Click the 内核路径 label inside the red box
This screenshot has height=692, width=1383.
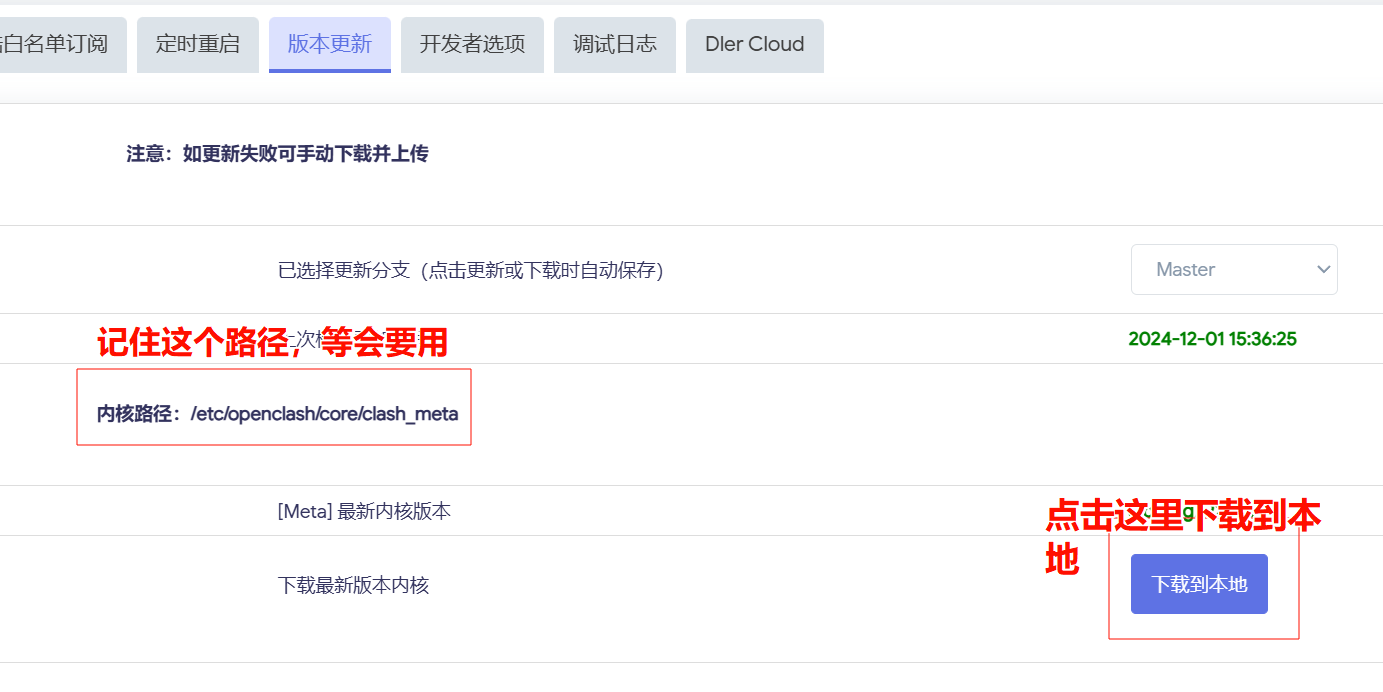click(142, 414)
